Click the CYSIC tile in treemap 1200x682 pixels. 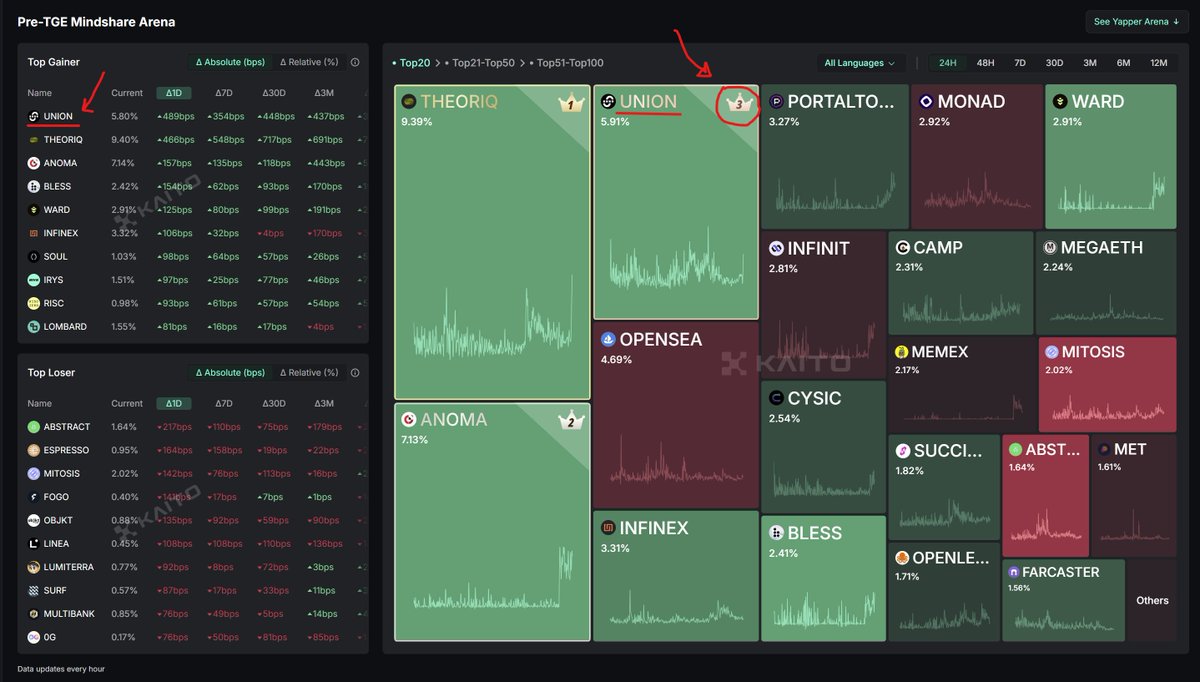pyautogui.click(x=823, y=447)
